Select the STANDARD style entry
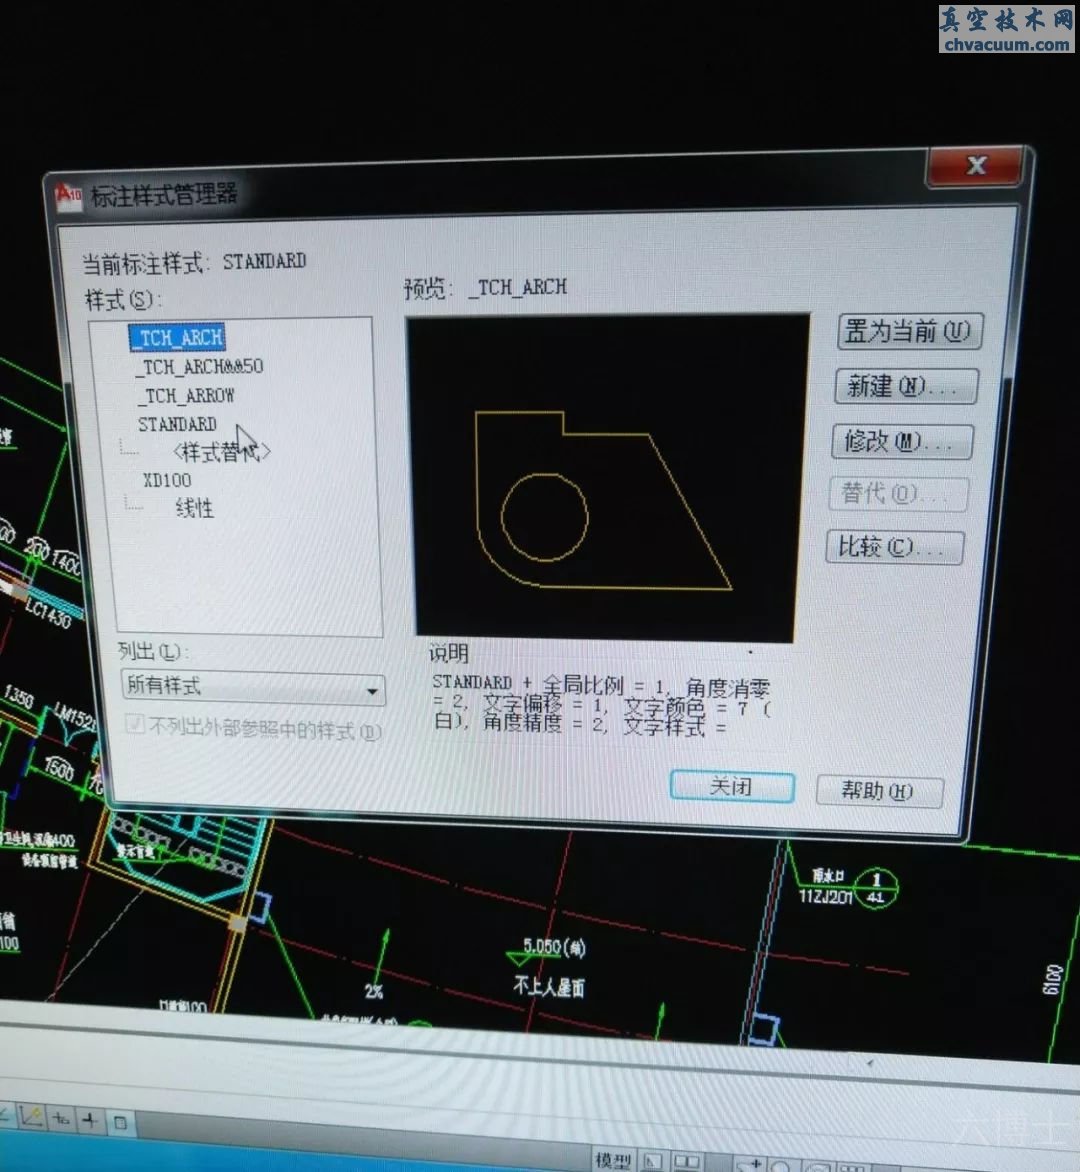Image resolution: width=1080 pixels, height=1172 pixels. [x=177, y=424]
